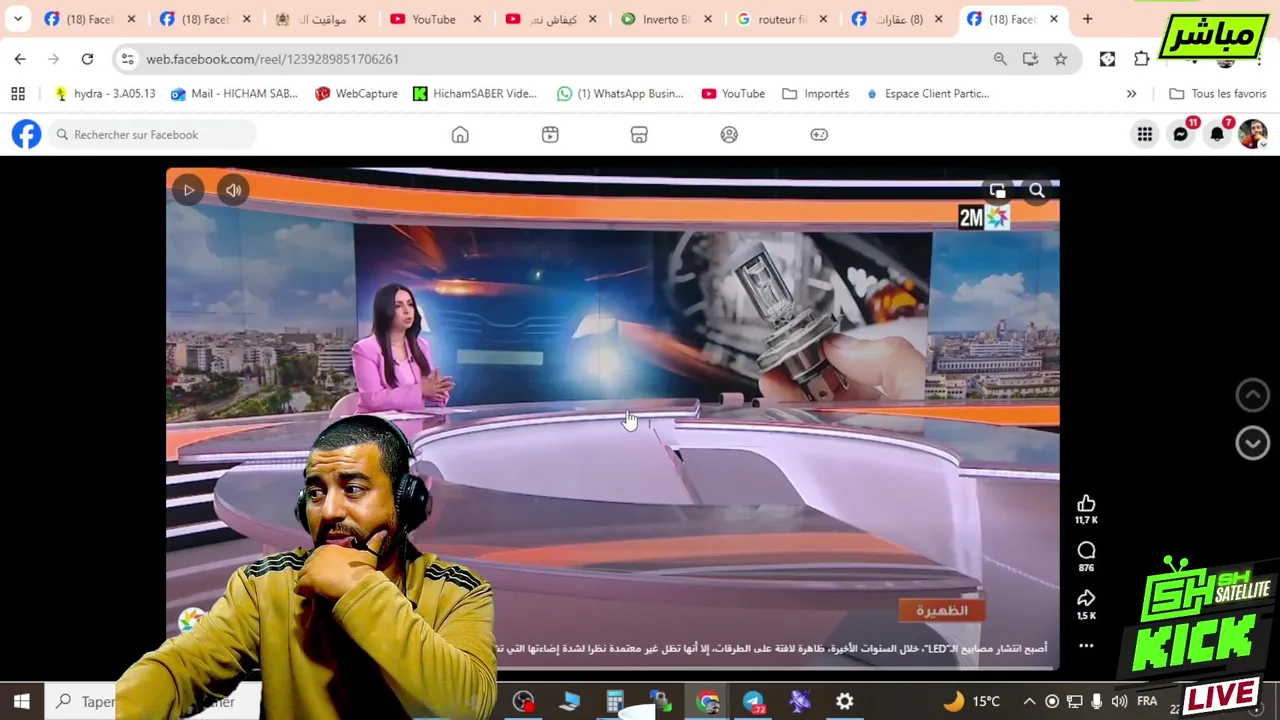
Task: Open reel in mini player mode
Action: click(997, 190)
